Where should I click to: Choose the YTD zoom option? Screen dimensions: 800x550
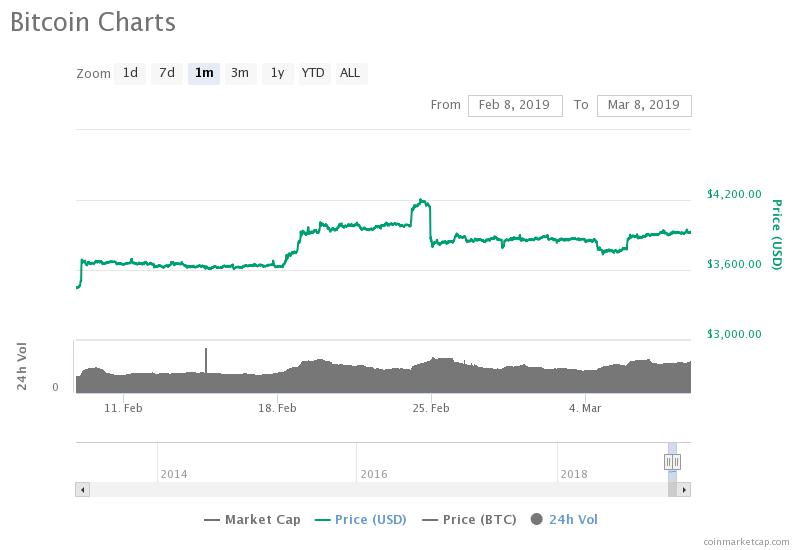pyautogui.click(x=313, y=73)
